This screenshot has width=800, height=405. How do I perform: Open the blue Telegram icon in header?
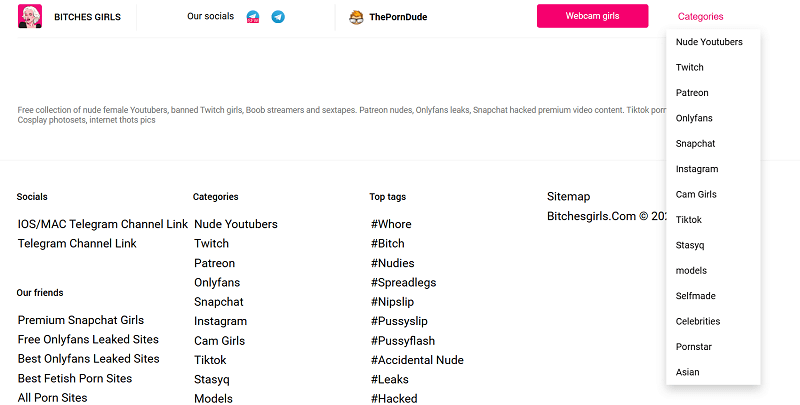click(278, 17)
